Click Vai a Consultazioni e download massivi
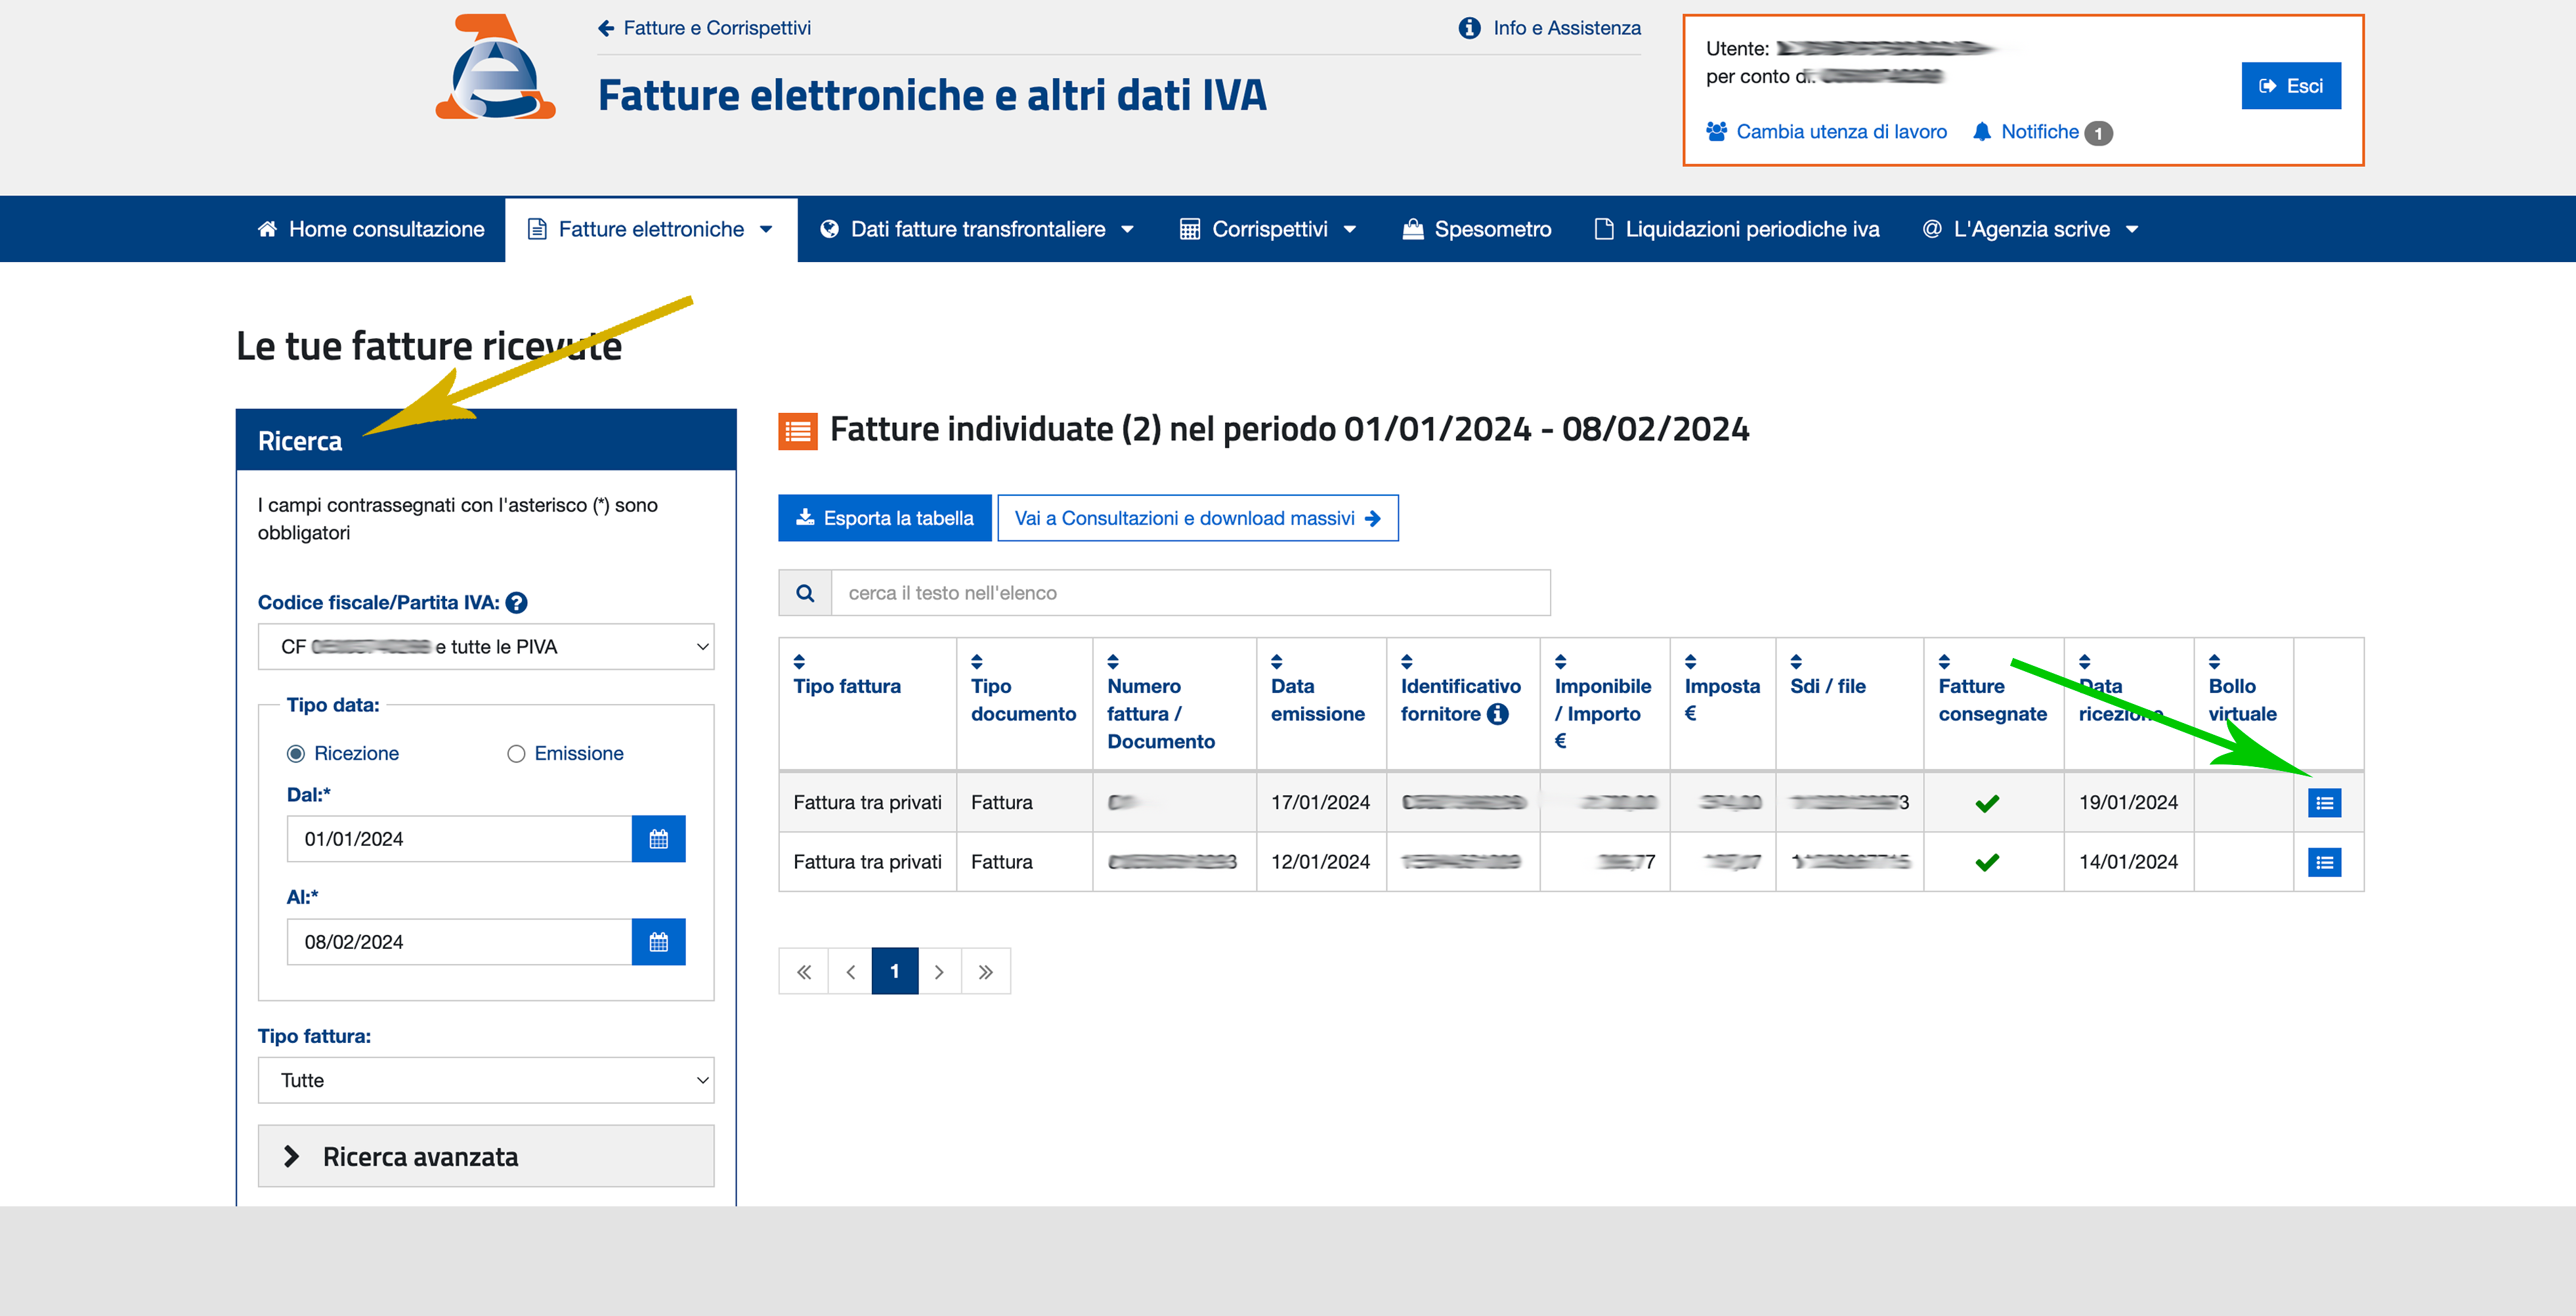The image size is (2576, 1316). (1197, 518)
